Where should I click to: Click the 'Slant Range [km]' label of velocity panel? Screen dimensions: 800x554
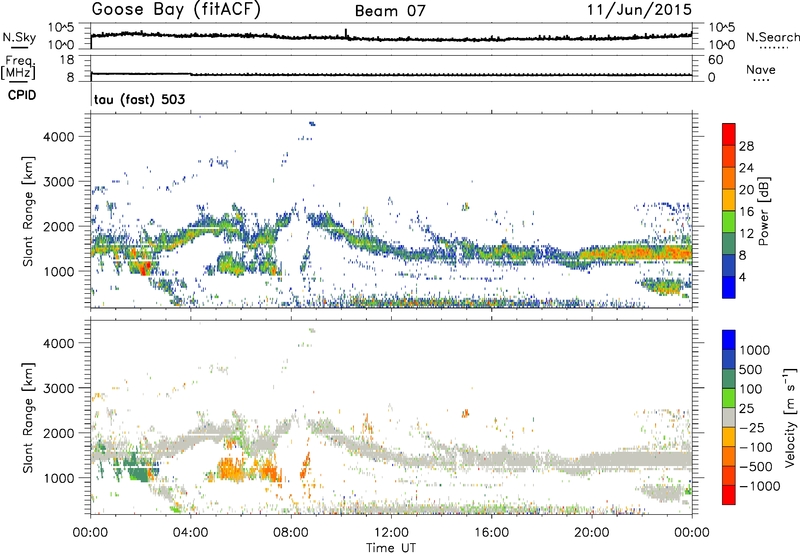point(28,418)
